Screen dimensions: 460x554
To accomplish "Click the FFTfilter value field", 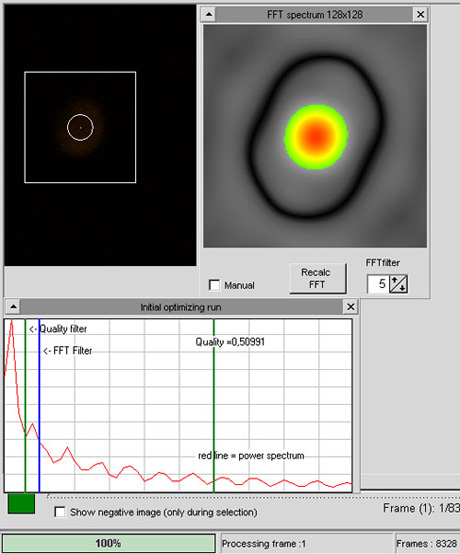I will 378,284.
